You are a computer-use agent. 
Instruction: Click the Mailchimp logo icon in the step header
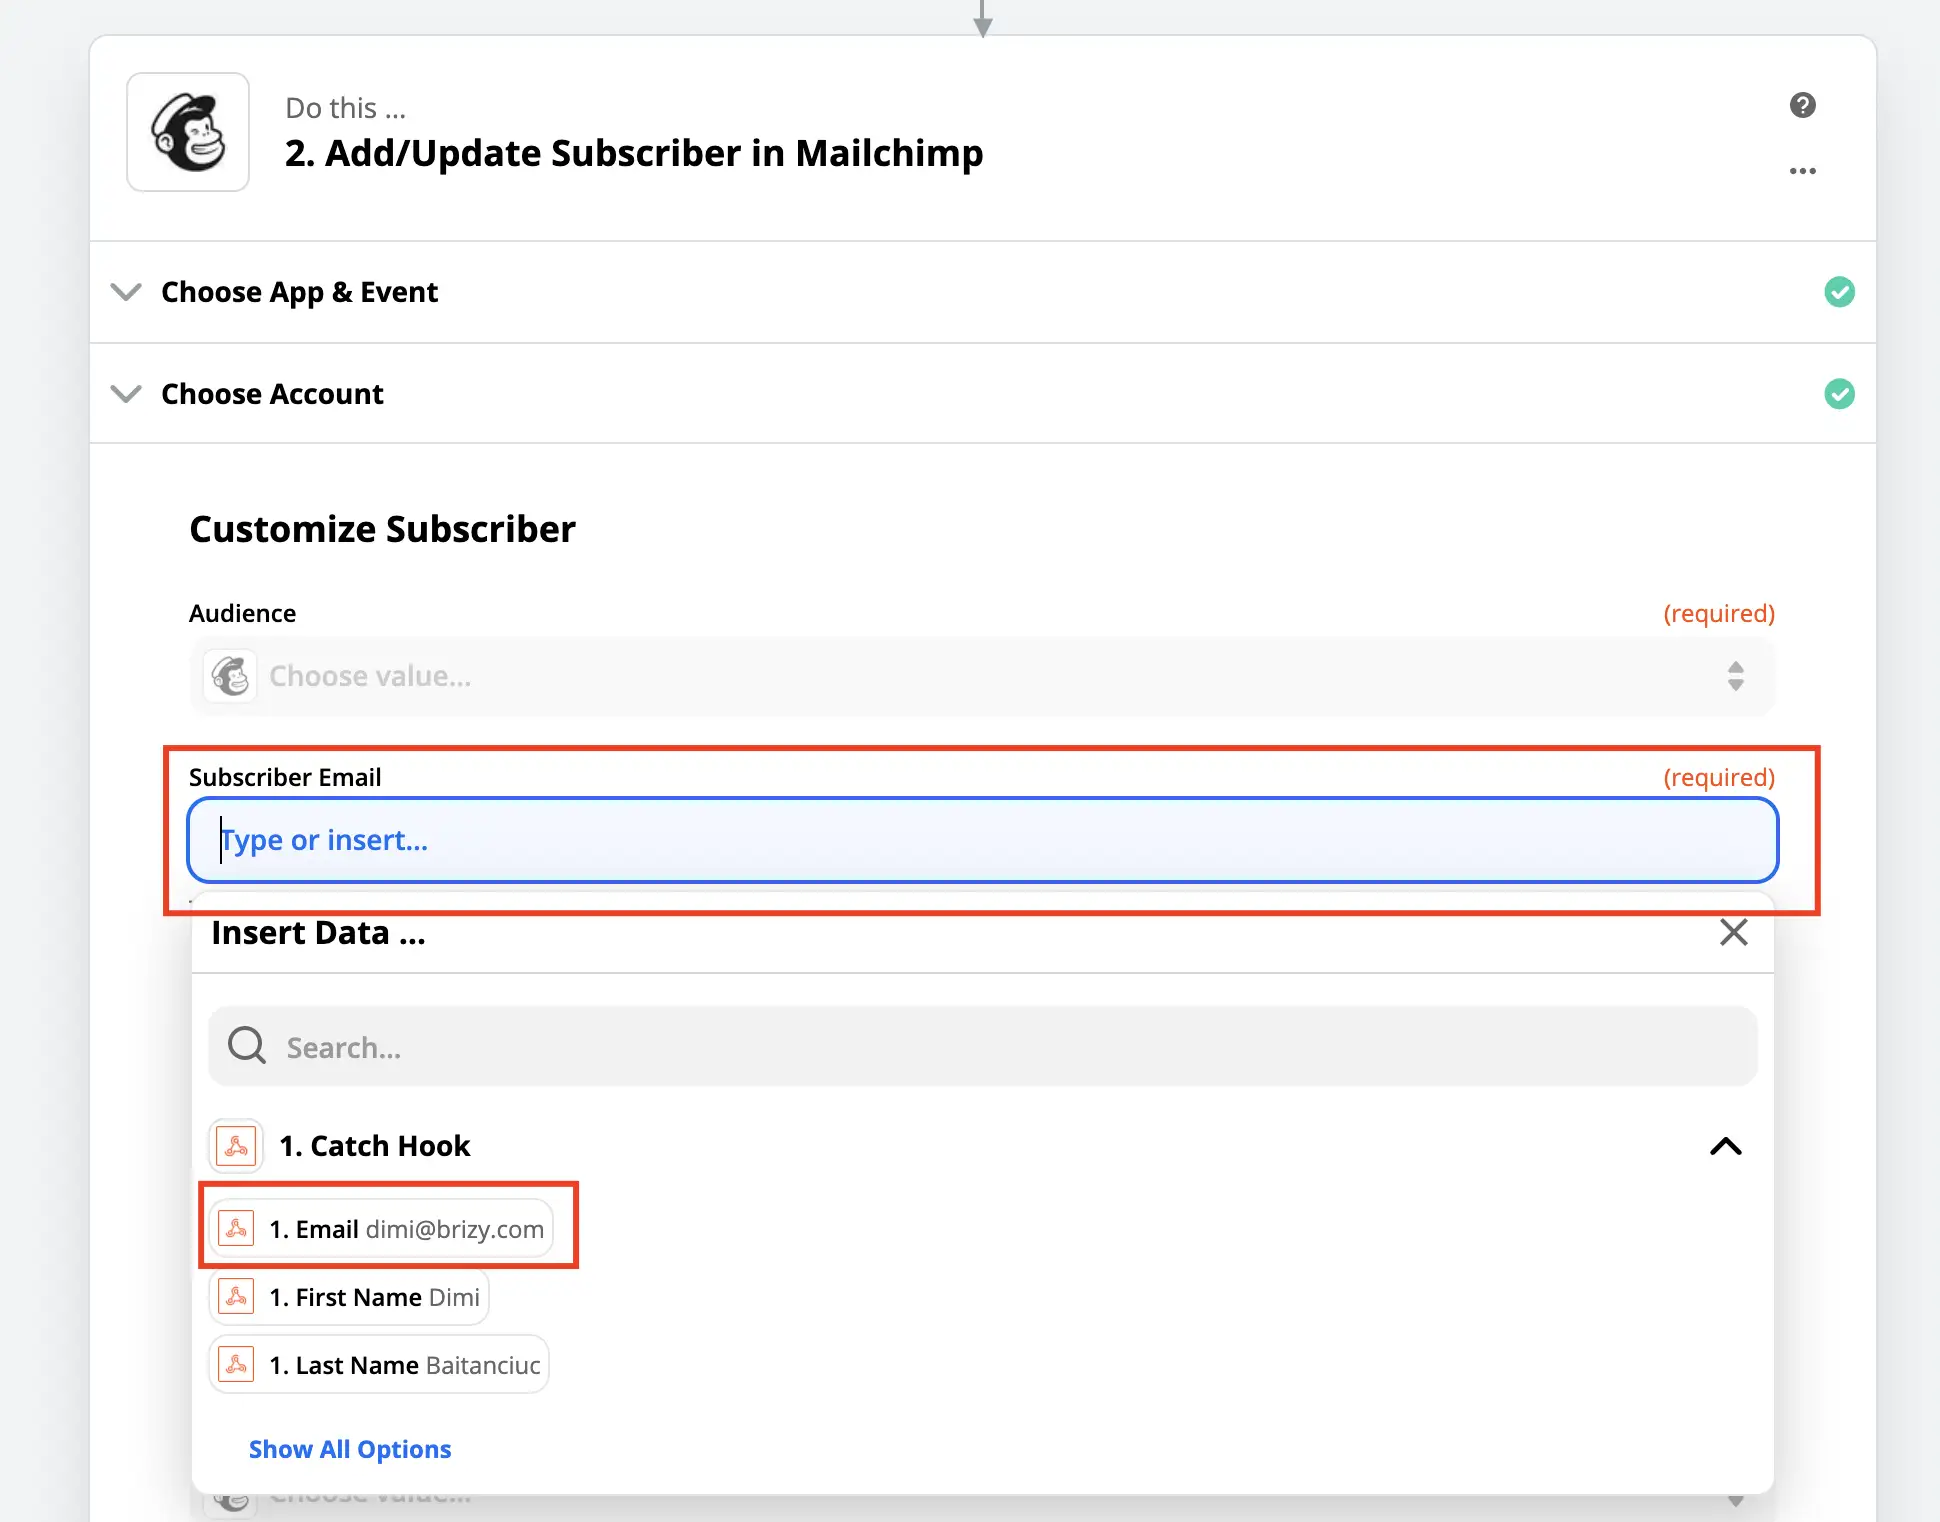188,132
